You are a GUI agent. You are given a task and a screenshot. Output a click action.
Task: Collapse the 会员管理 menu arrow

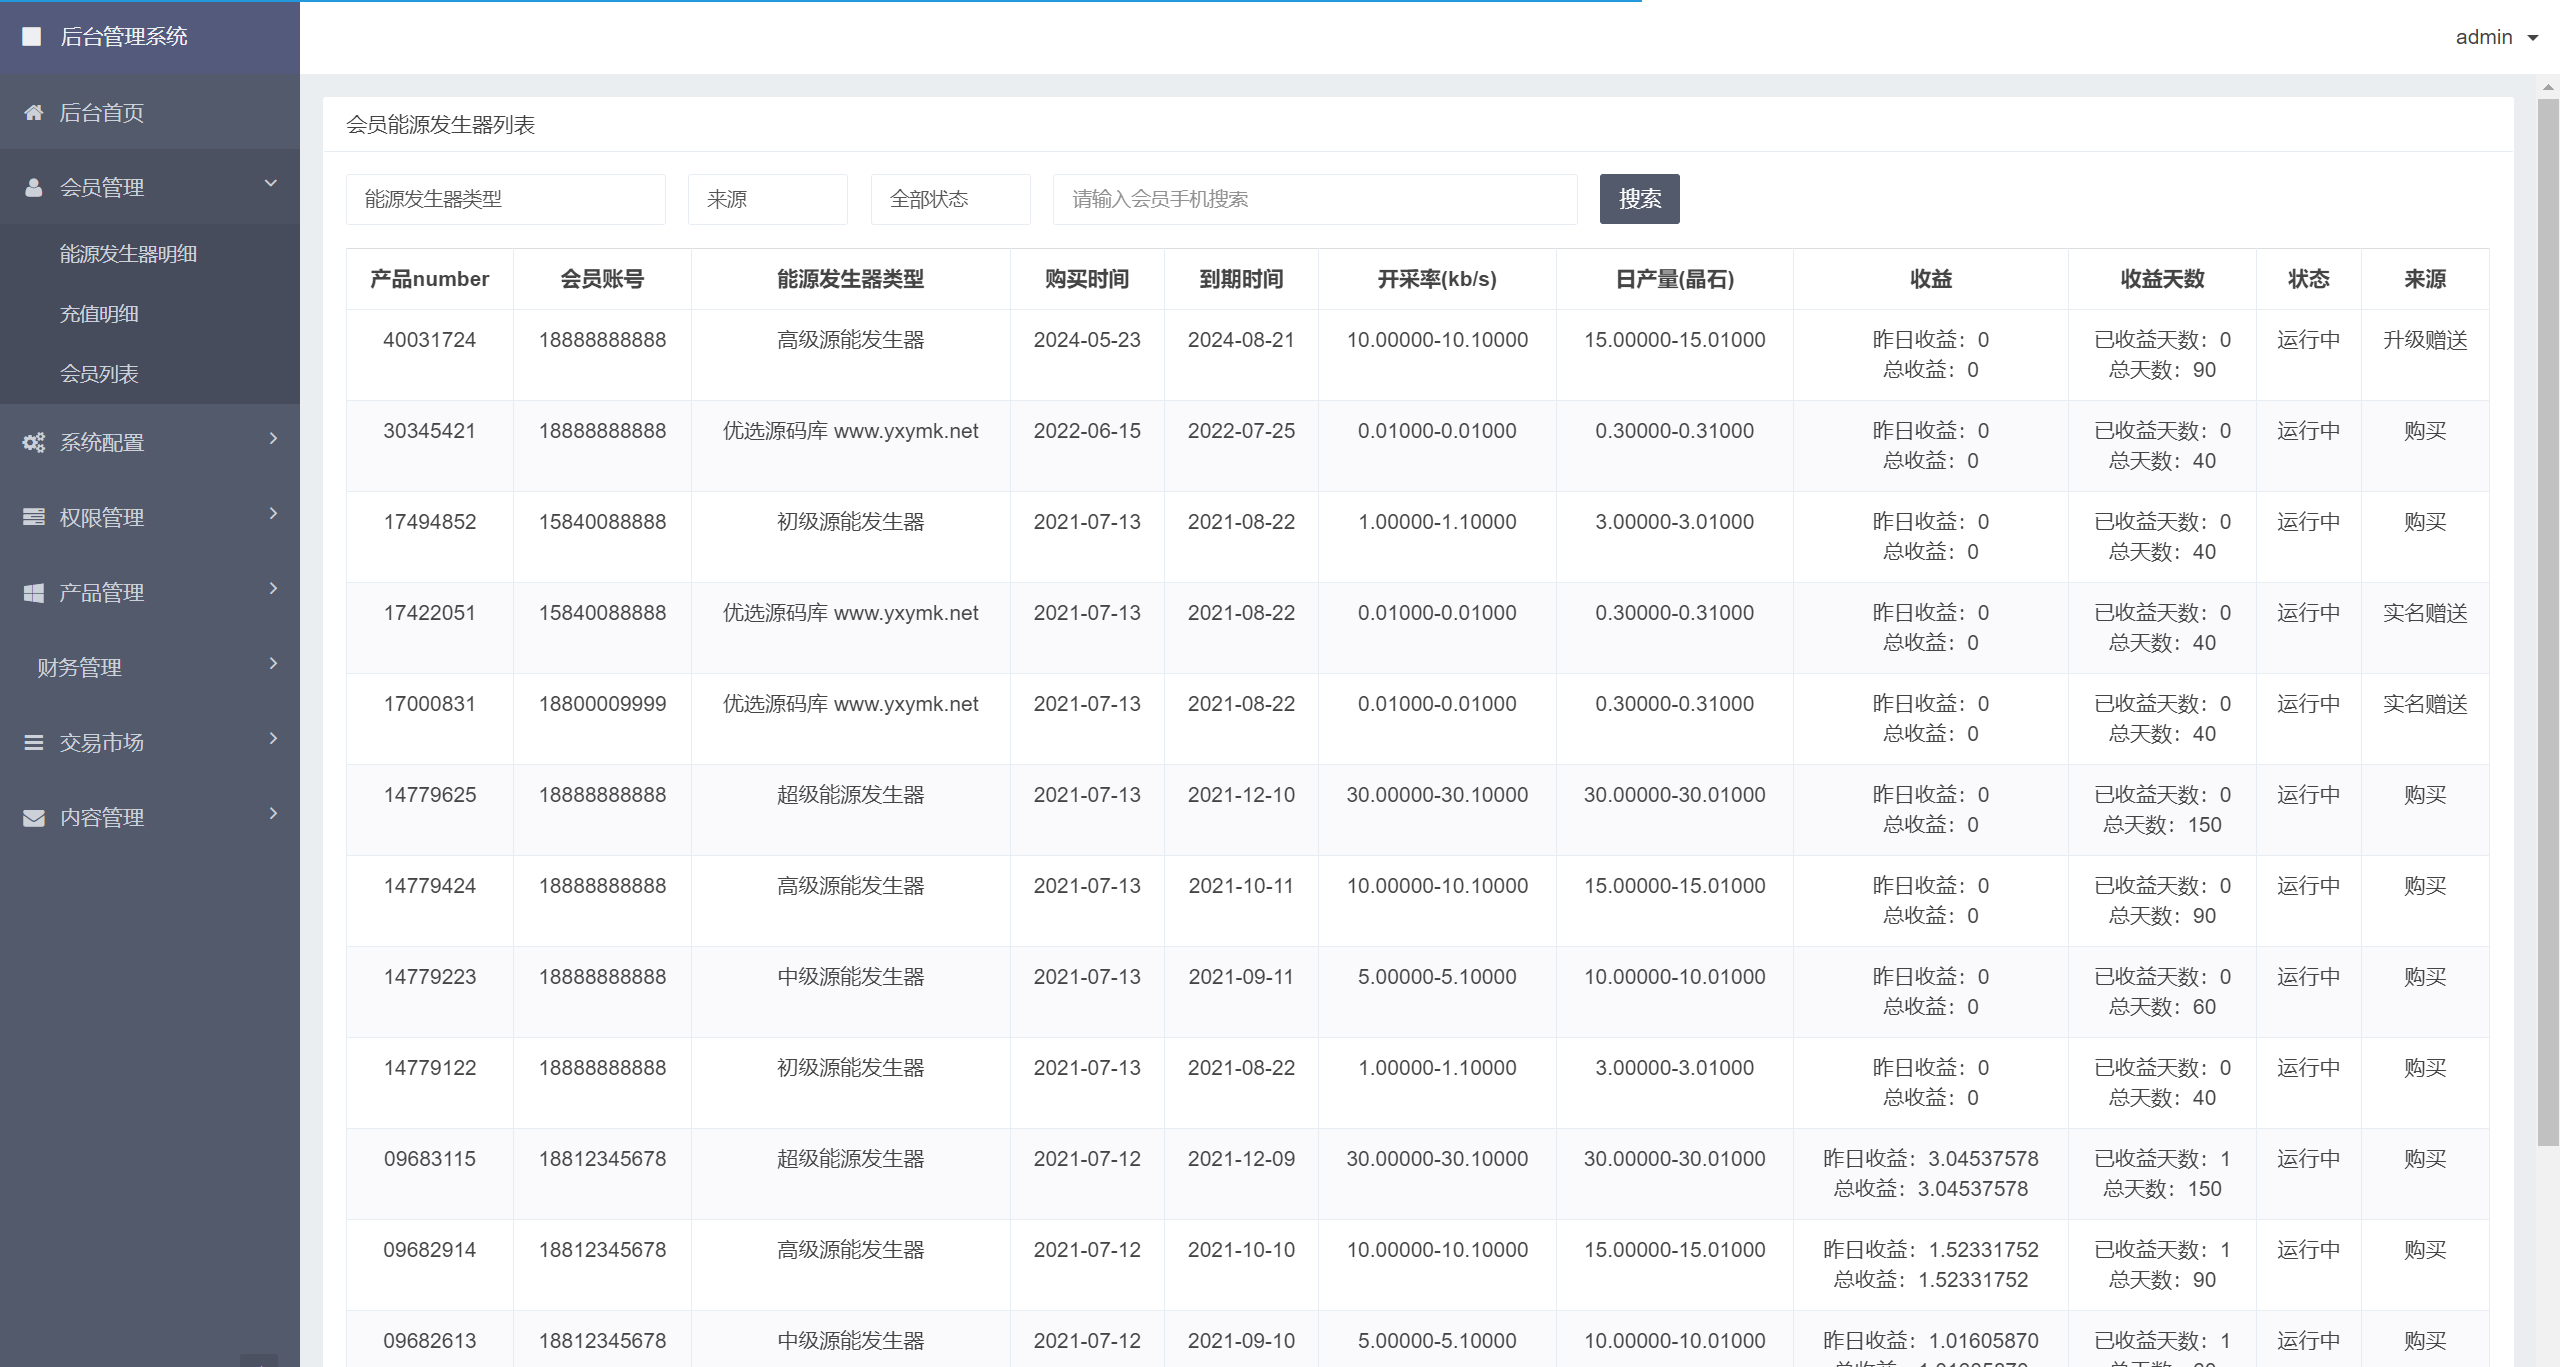(x=270, y=184)
